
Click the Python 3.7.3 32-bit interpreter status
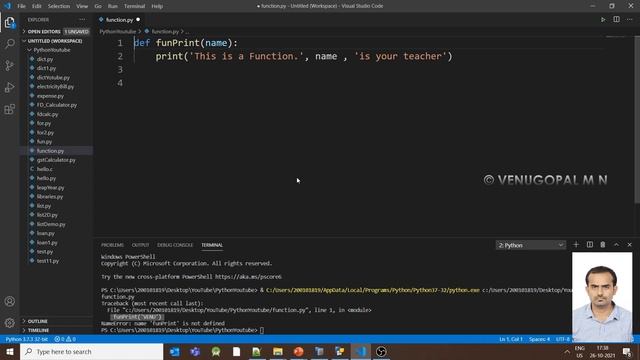click(27, 339)
